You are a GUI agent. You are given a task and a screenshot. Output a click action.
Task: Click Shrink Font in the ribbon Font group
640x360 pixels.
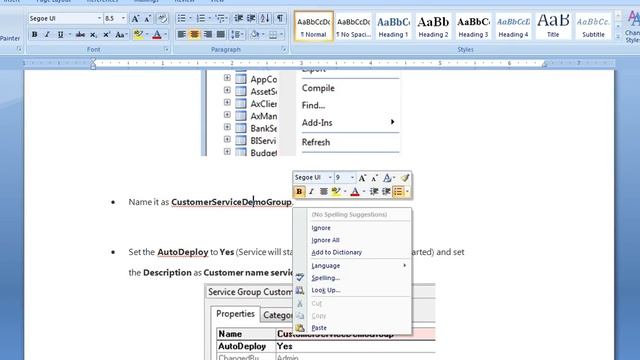point(147,18)
